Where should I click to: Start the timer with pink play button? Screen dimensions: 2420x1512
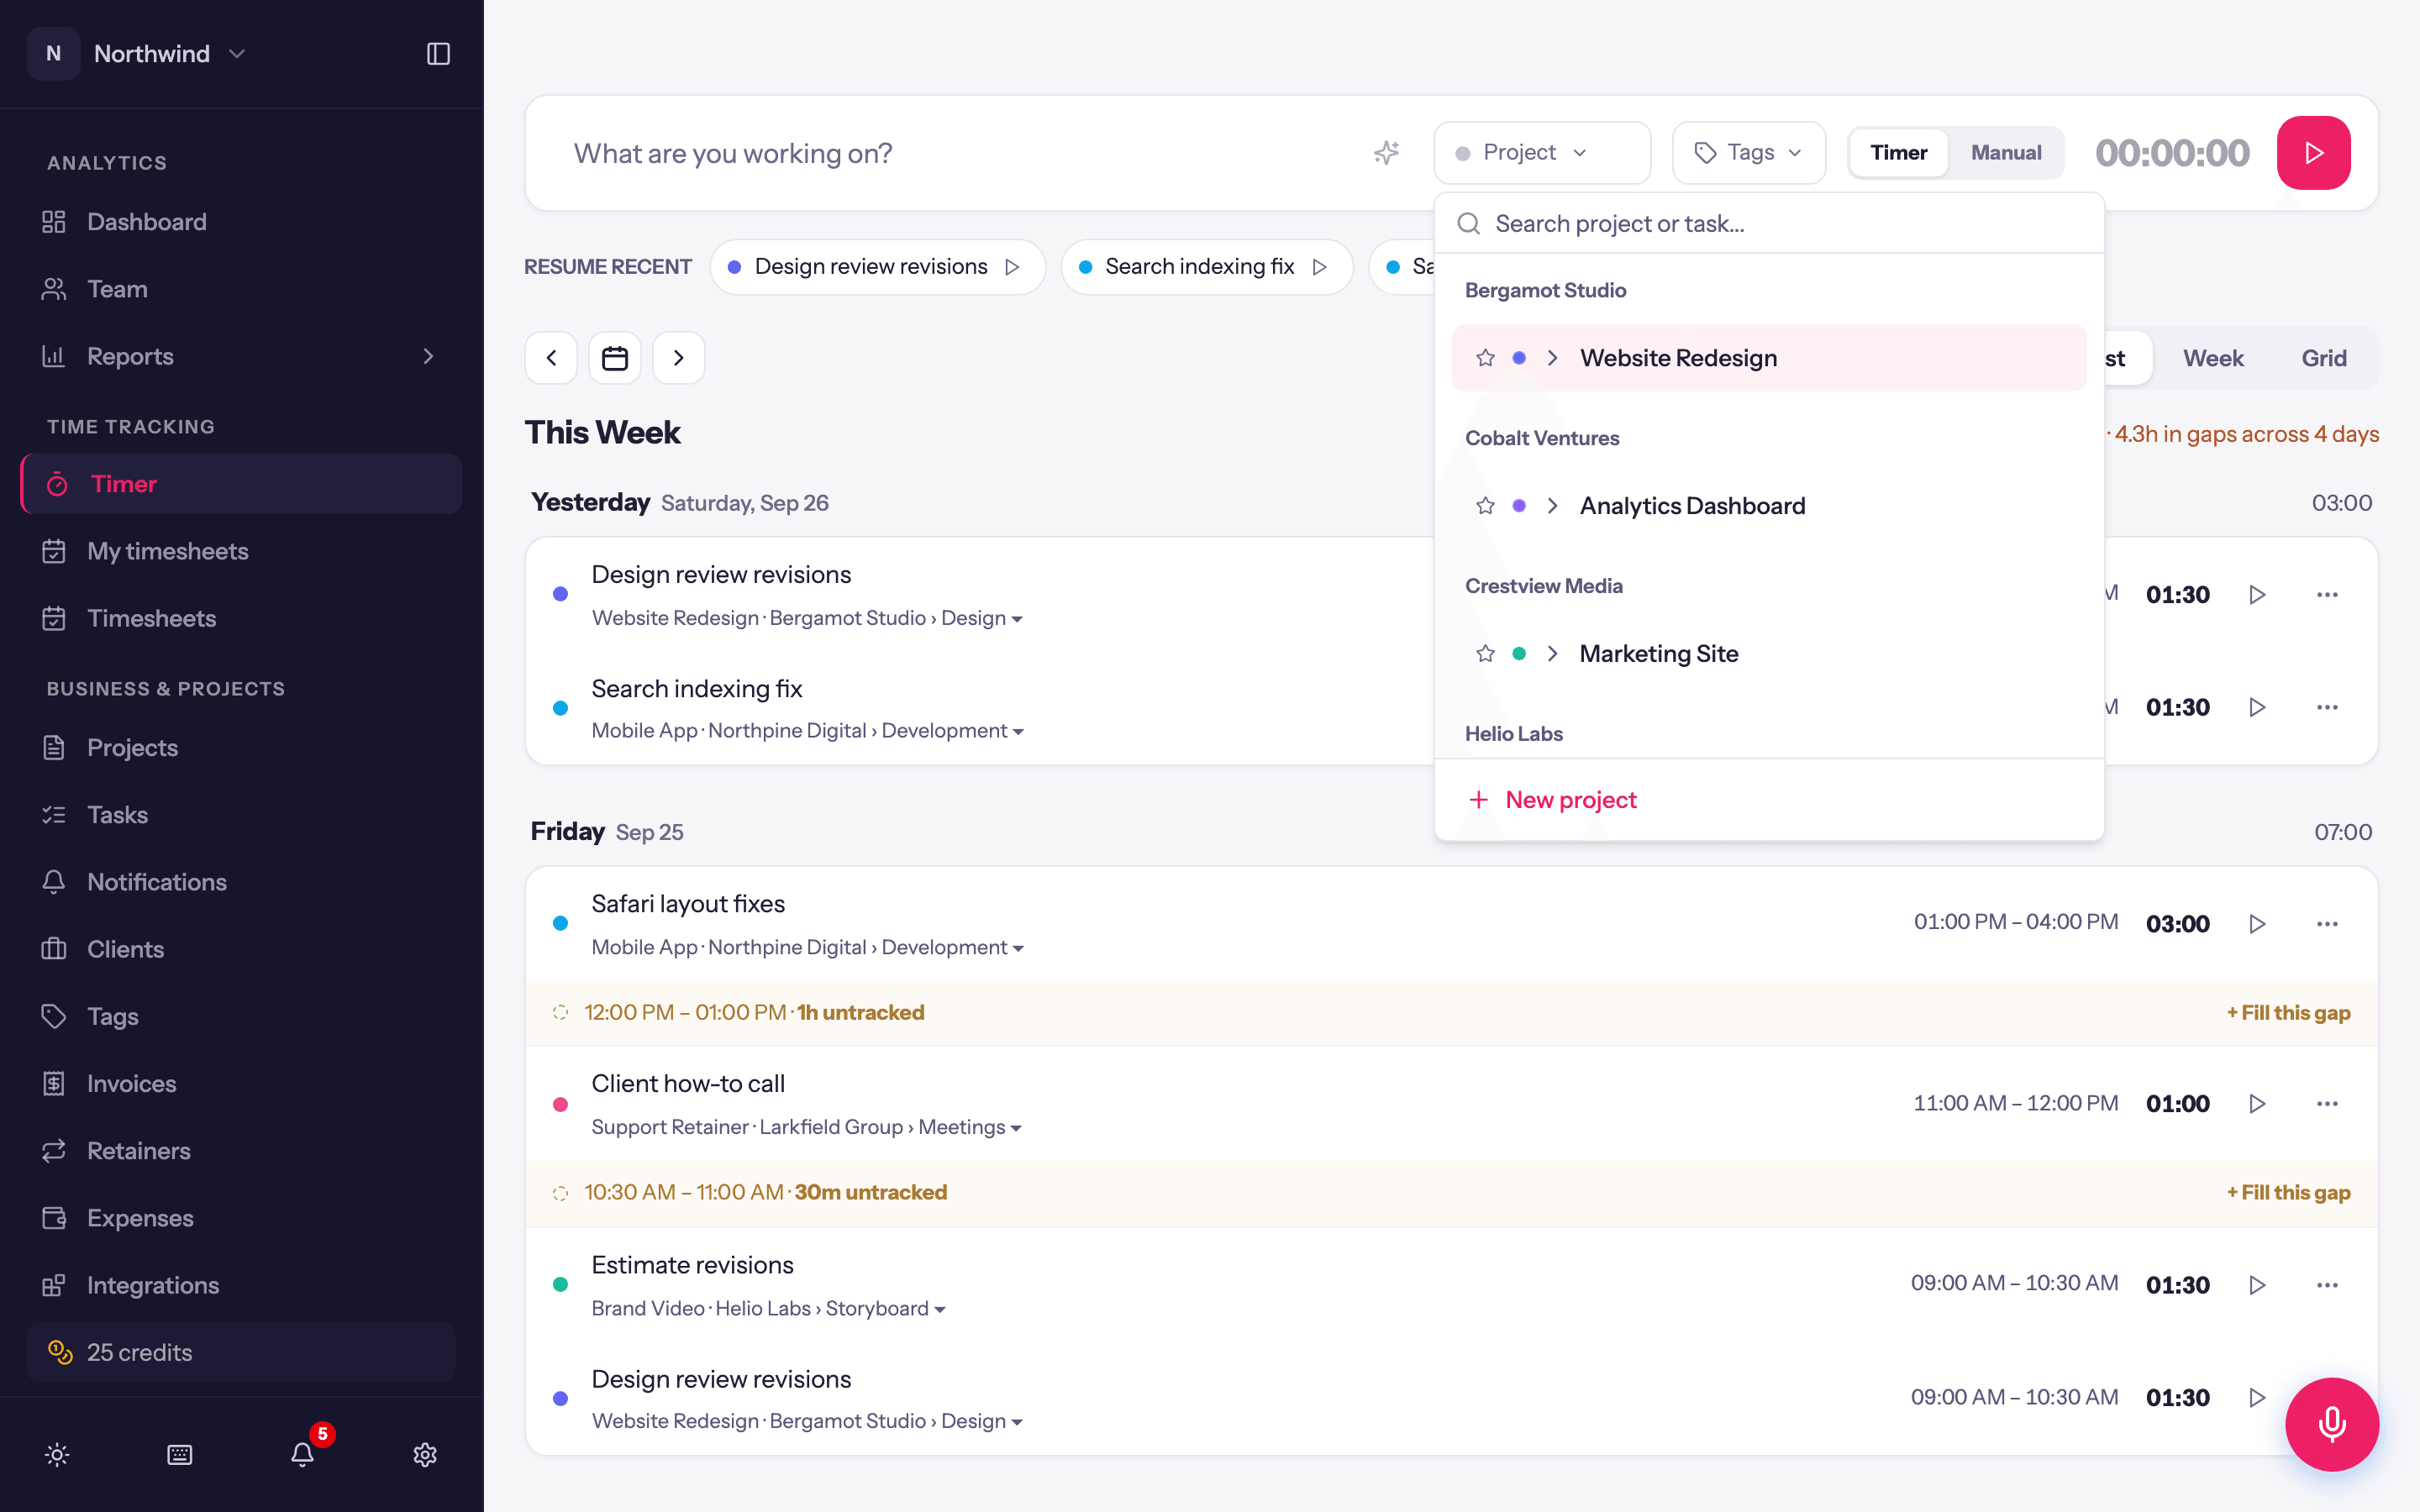coord(2313,153)
